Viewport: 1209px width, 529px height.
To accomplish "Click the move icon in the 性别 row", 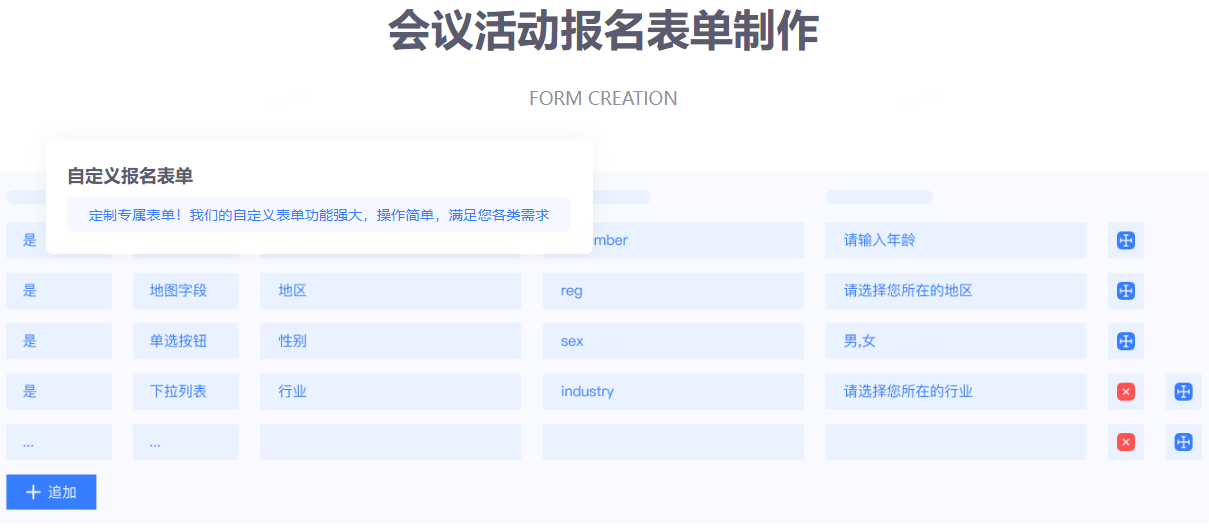I will click(1125, 341).
